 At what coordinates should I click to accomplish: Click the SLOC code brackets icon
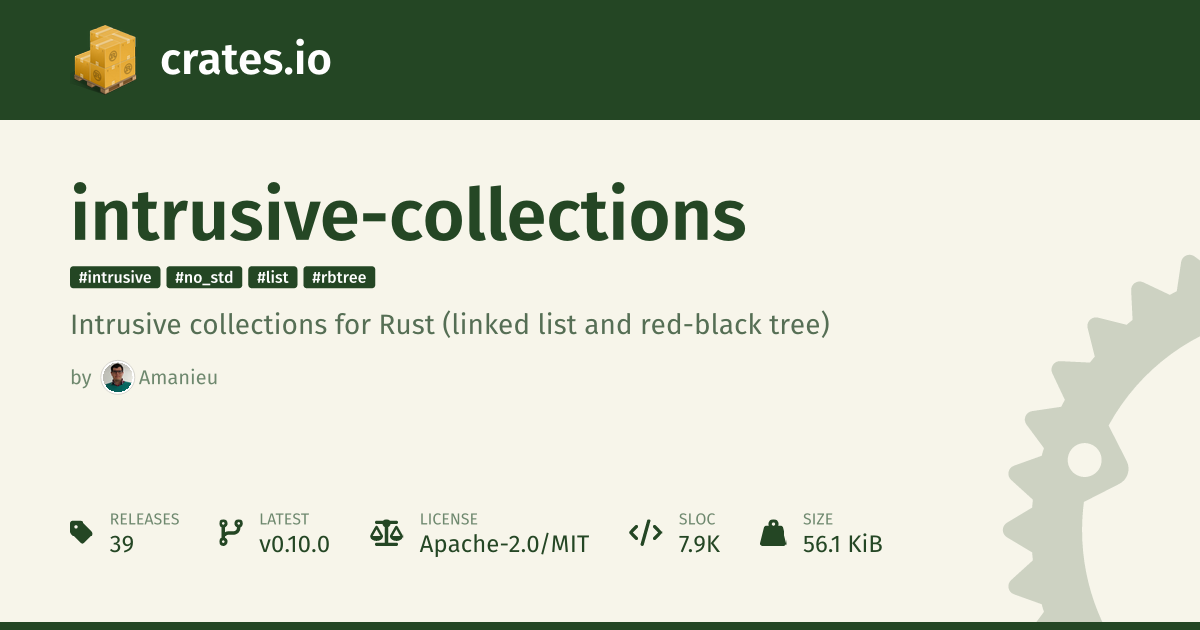645,533
